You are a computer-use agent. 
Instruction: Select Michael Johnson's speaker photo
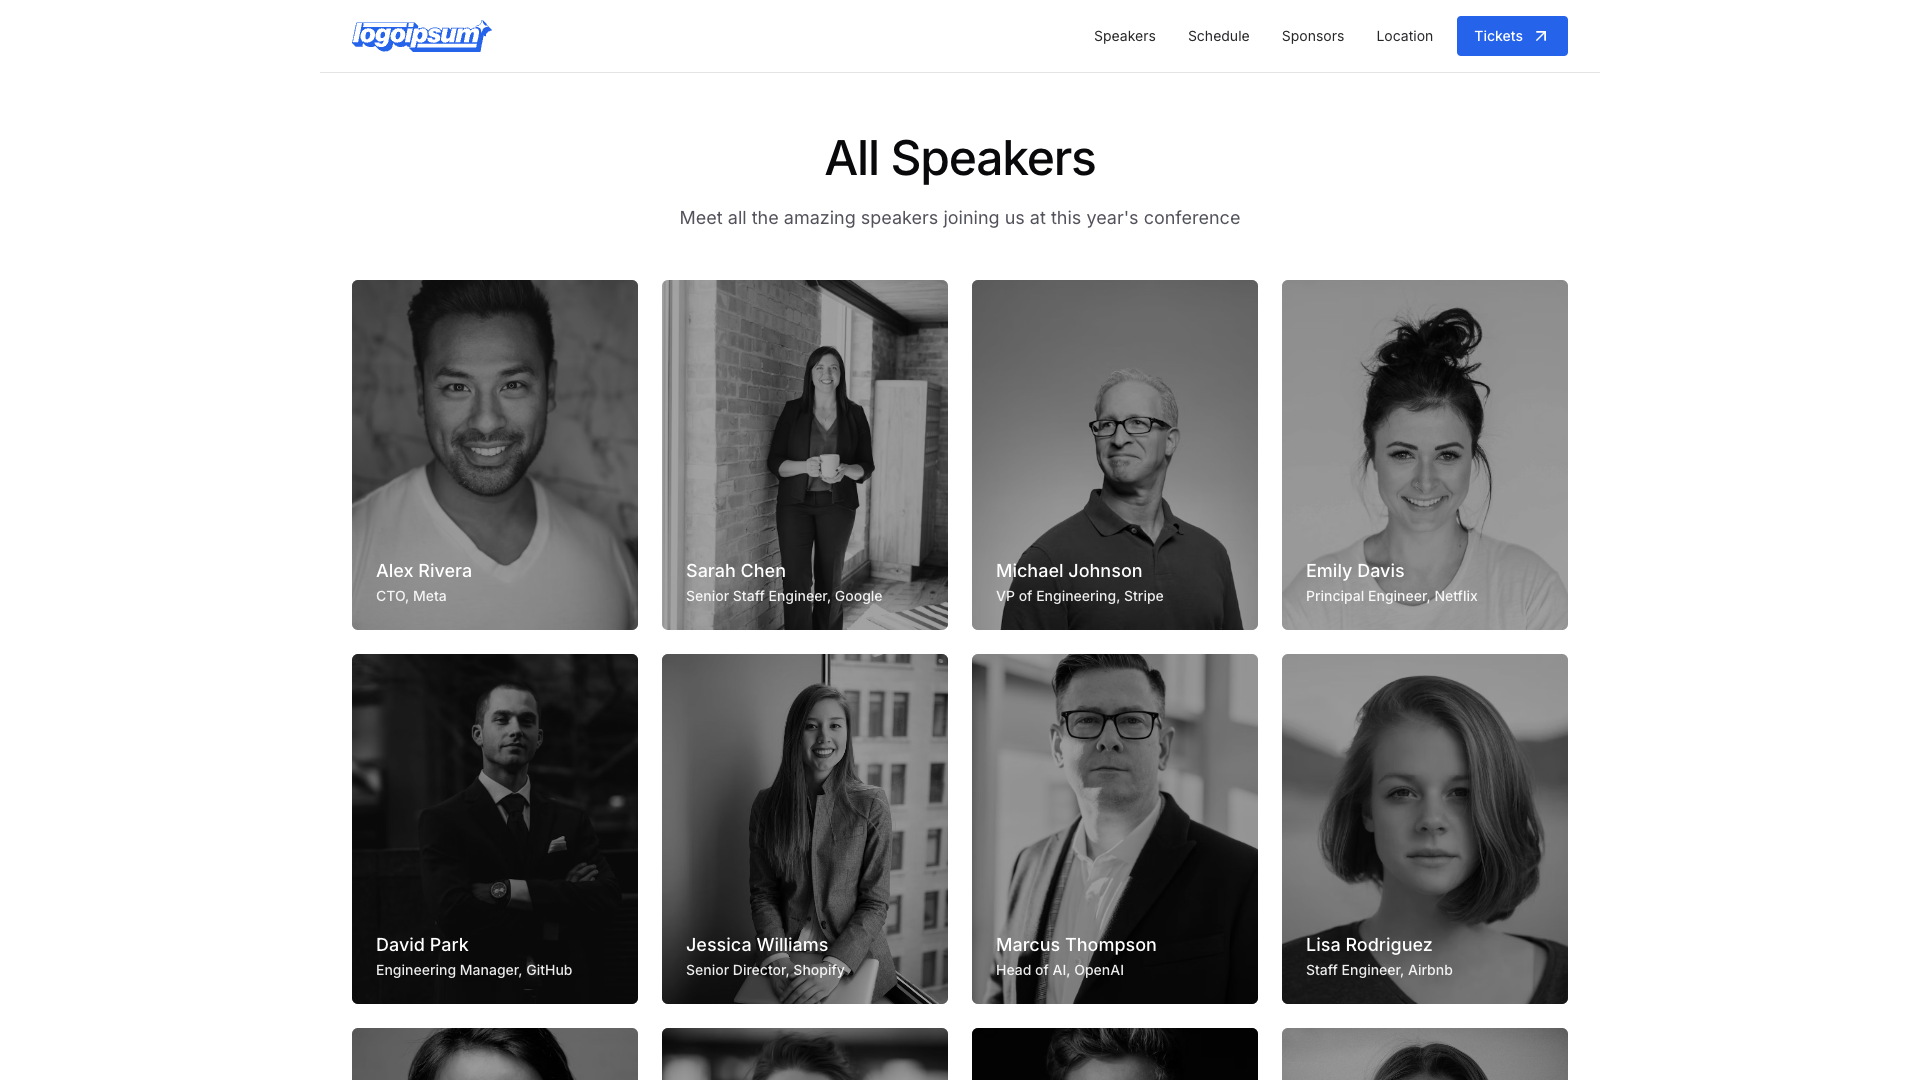(x=1115, y=455)
